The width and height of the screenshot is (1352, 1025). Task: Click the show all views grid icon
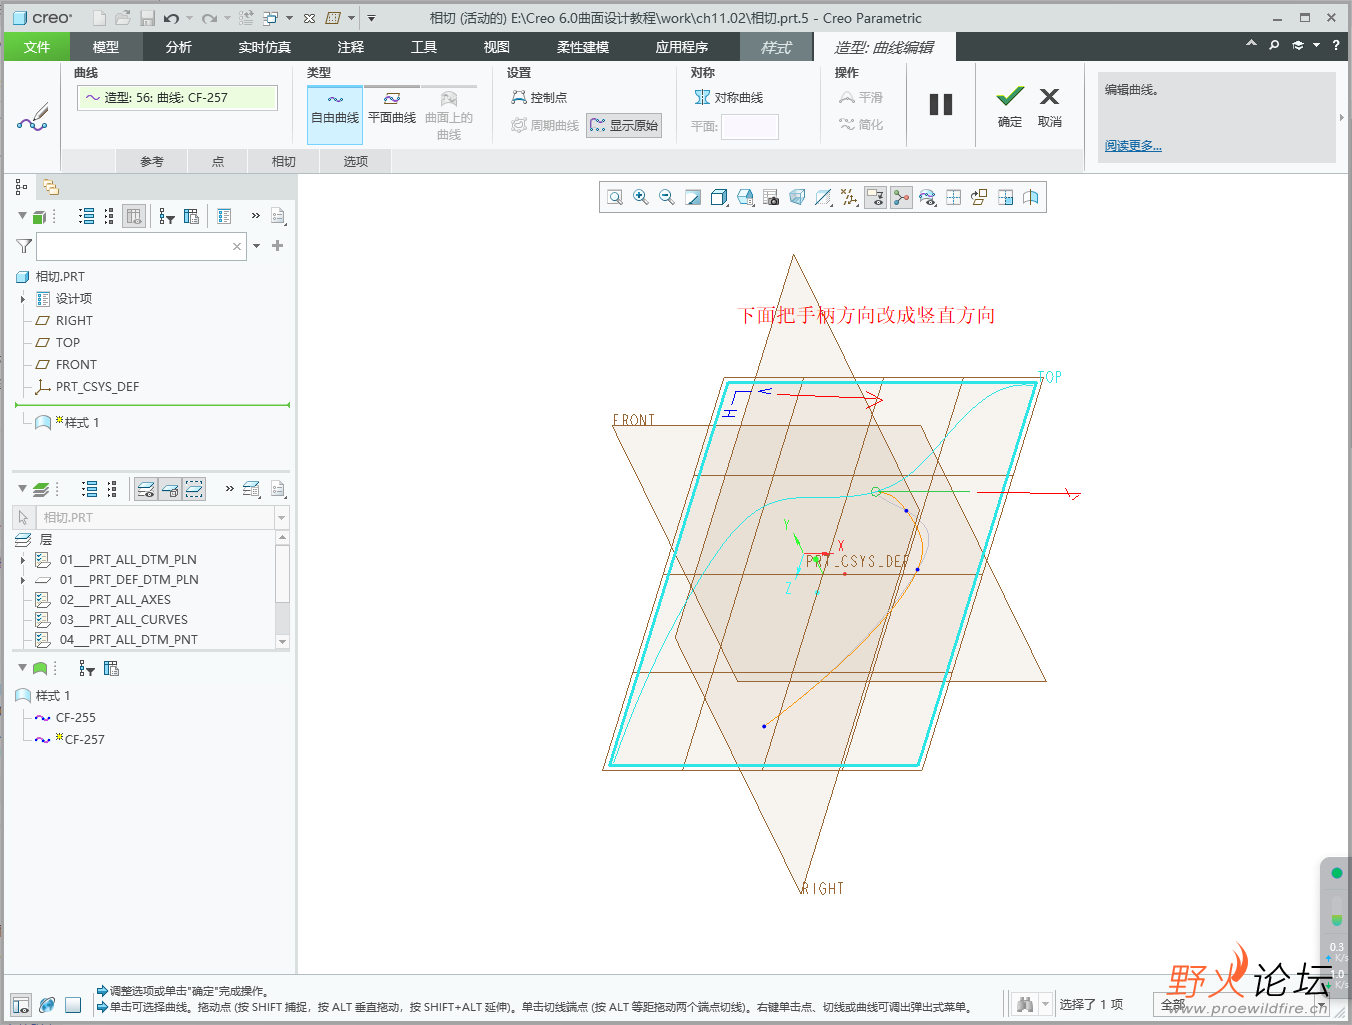953,198
